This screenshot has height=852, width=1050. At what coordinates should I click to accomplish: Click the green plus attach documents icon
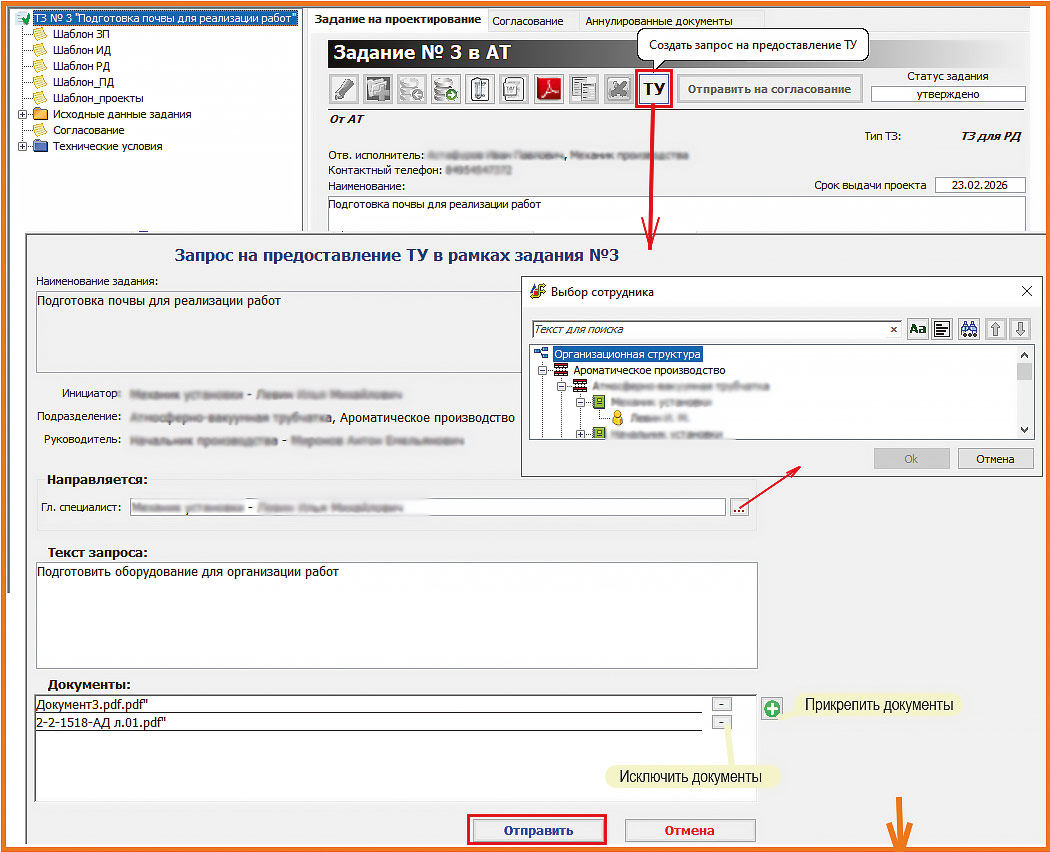[771, 709]
